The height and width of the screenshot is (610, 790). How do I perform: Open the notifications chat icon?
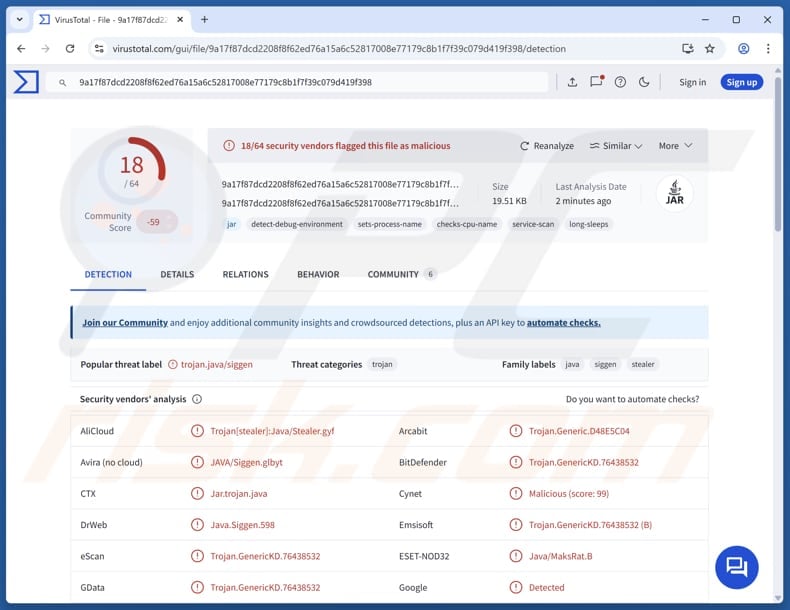click(597, 82)
